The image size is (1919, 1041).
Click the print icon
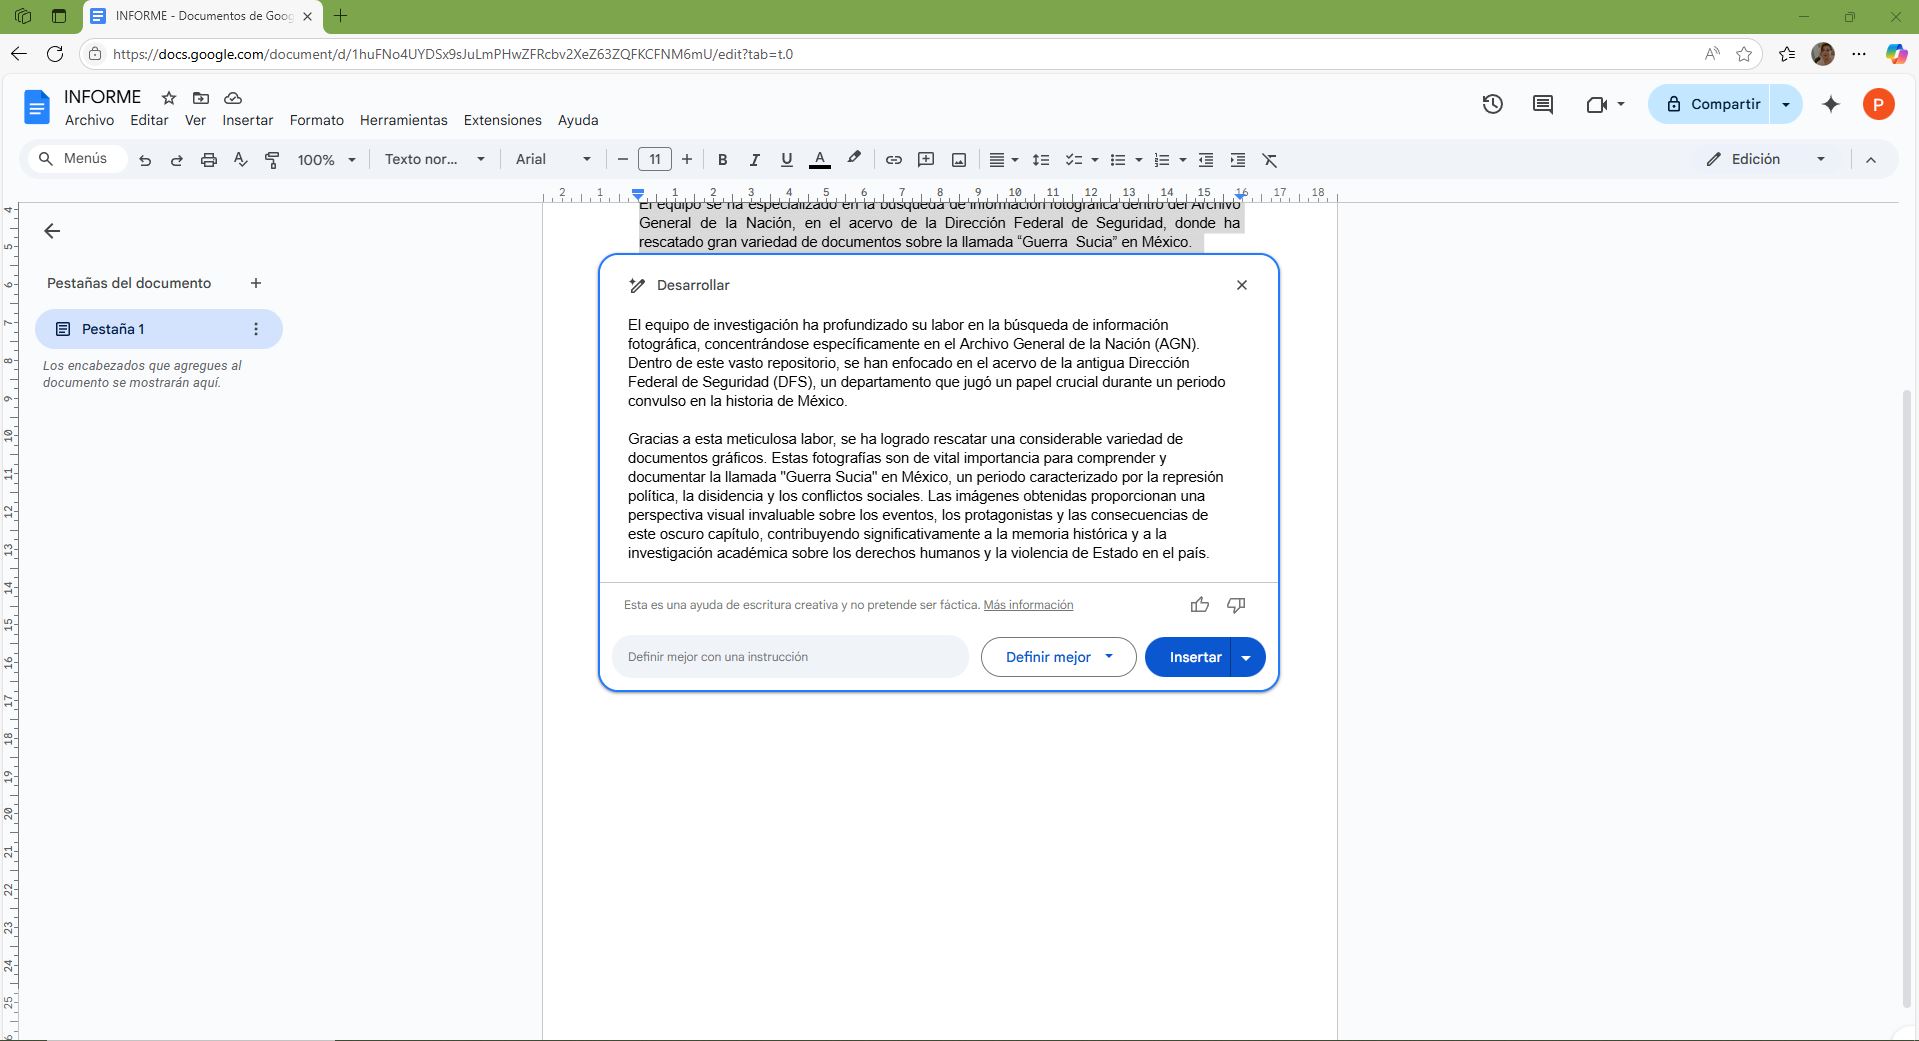(208, 160)
